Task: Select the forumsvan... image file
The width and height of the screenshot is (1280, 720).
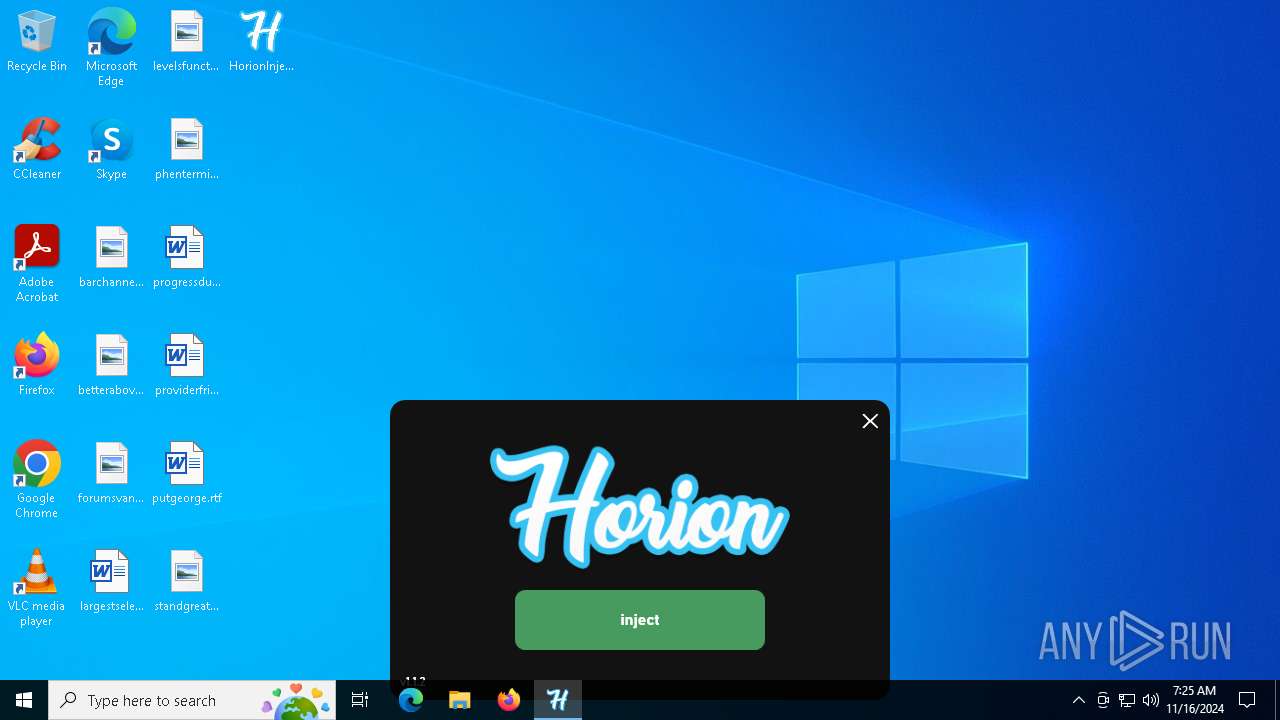Action: pyautogui.click(x=111, y=474)
